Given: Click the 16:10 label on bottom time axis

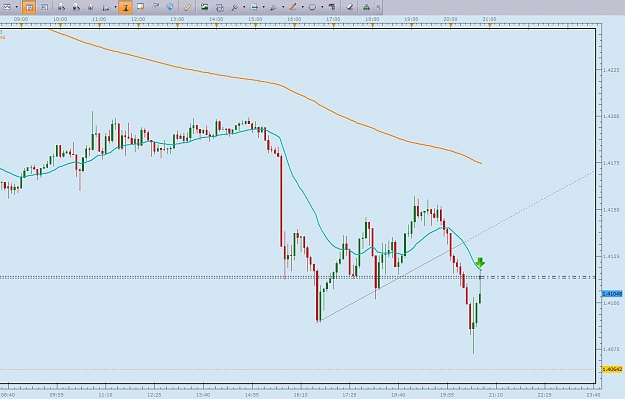Looking at the screenshot, I should coord(301,395).
